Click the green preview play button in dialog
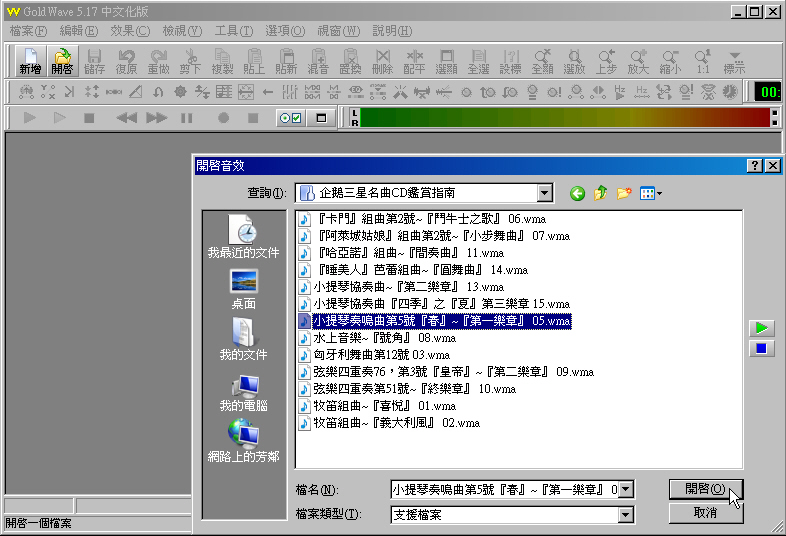The width and height of the screenshot is (786, 536). point(761,328)
